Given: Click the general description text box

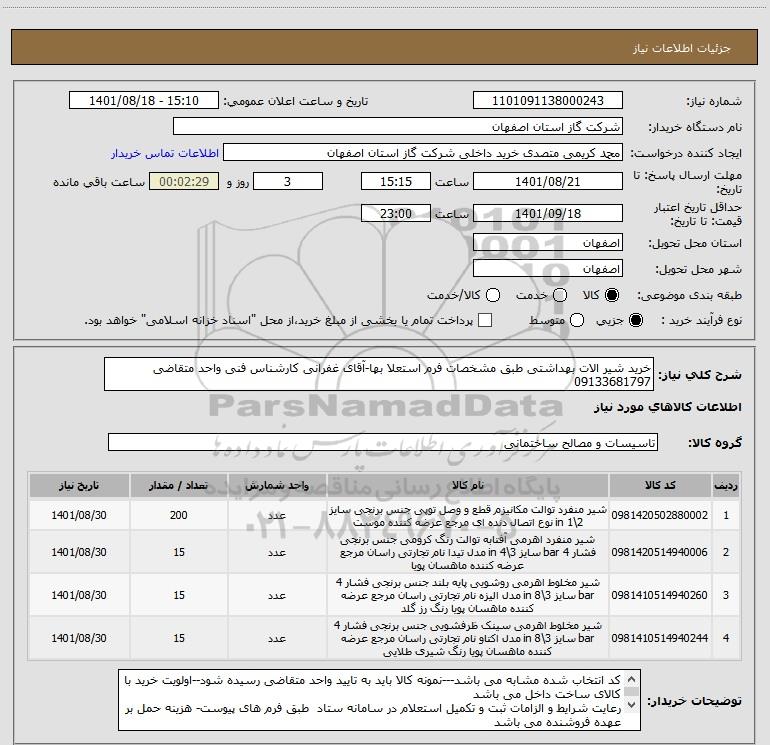Looking at the screenshot, I should click(x=379, y=375).
